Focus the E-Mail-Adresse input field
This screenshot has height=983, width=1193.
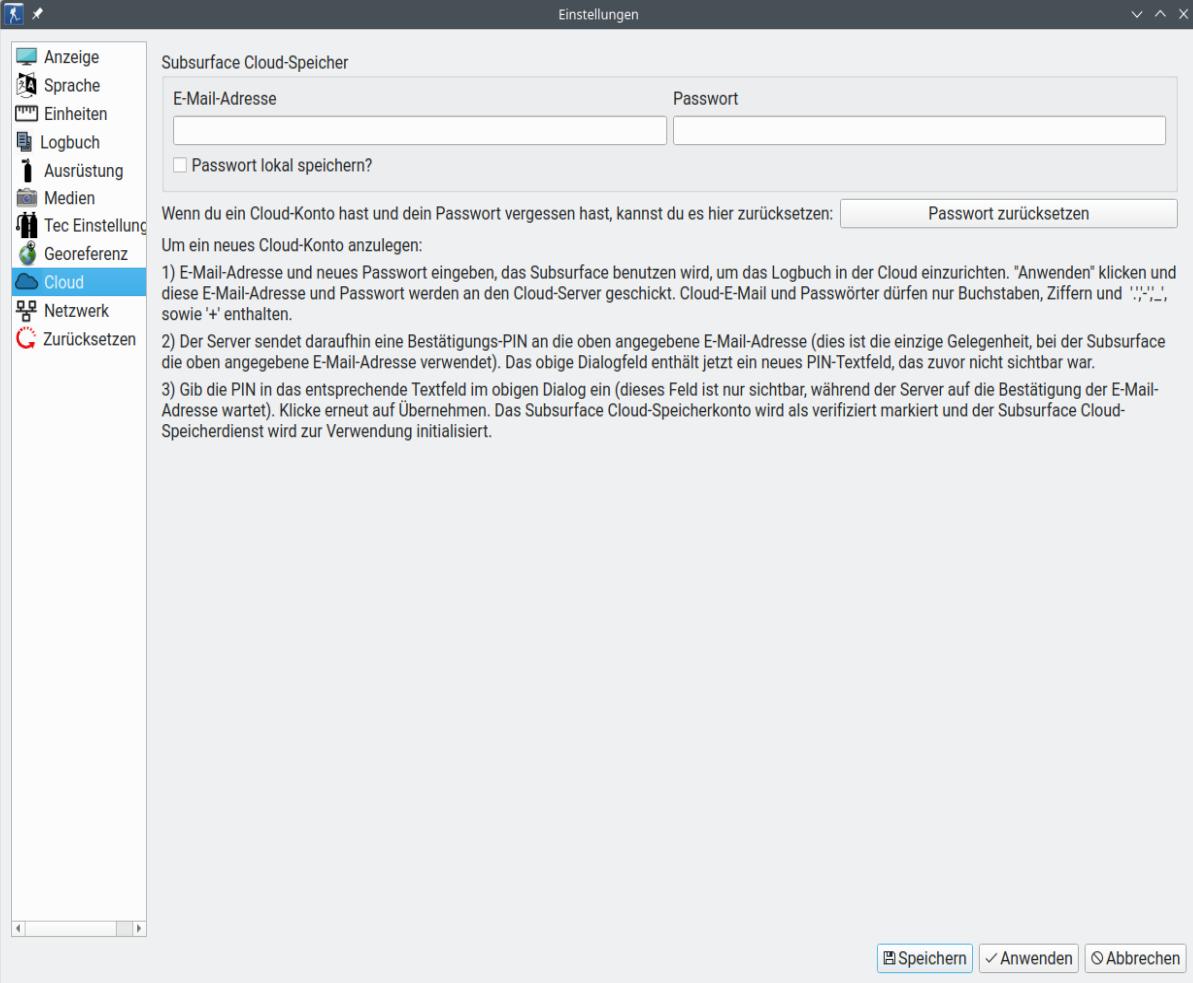pos(419,131)
